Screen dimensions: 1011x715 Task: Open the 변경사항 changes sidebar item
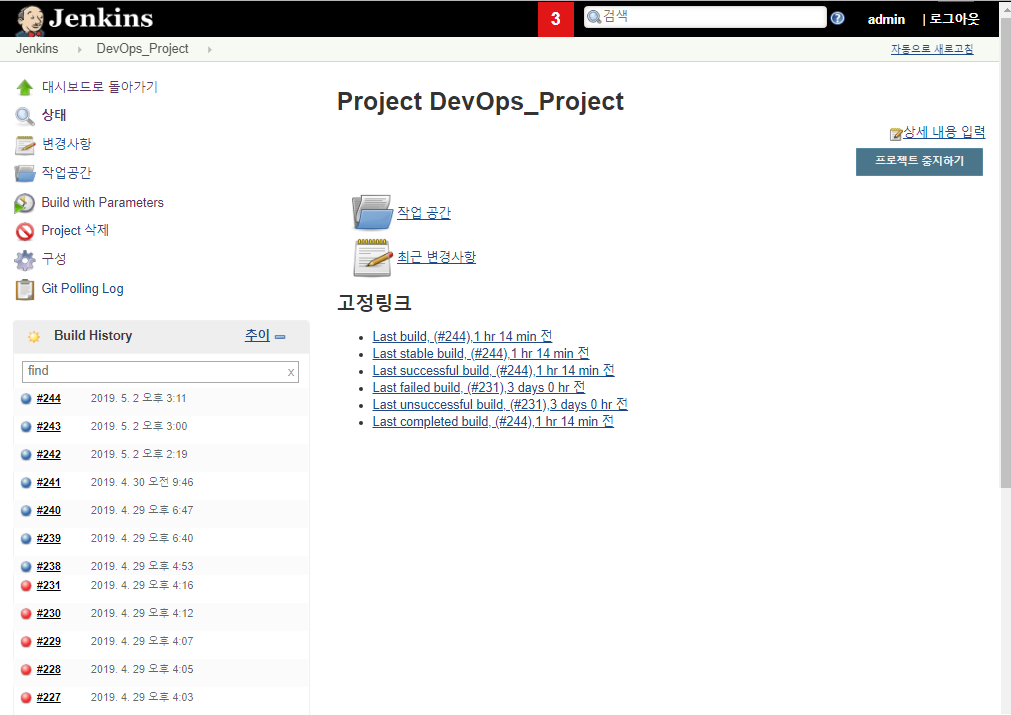click(66, 144)
